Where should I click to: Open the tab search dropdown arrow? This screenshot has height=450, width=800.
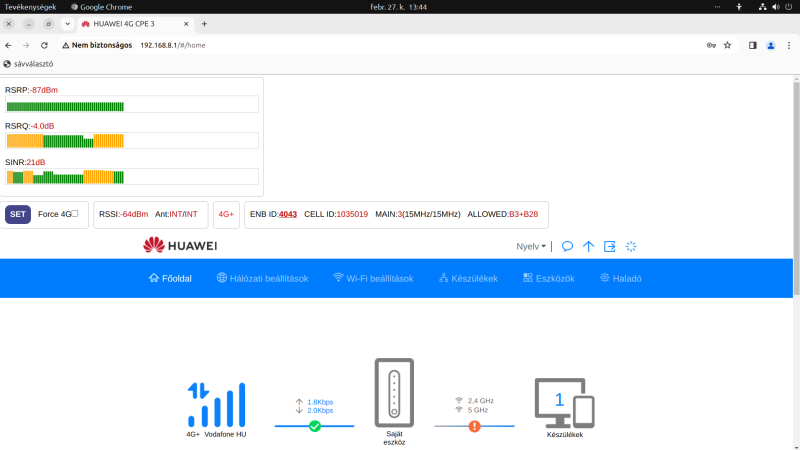(x=67, y=24)
